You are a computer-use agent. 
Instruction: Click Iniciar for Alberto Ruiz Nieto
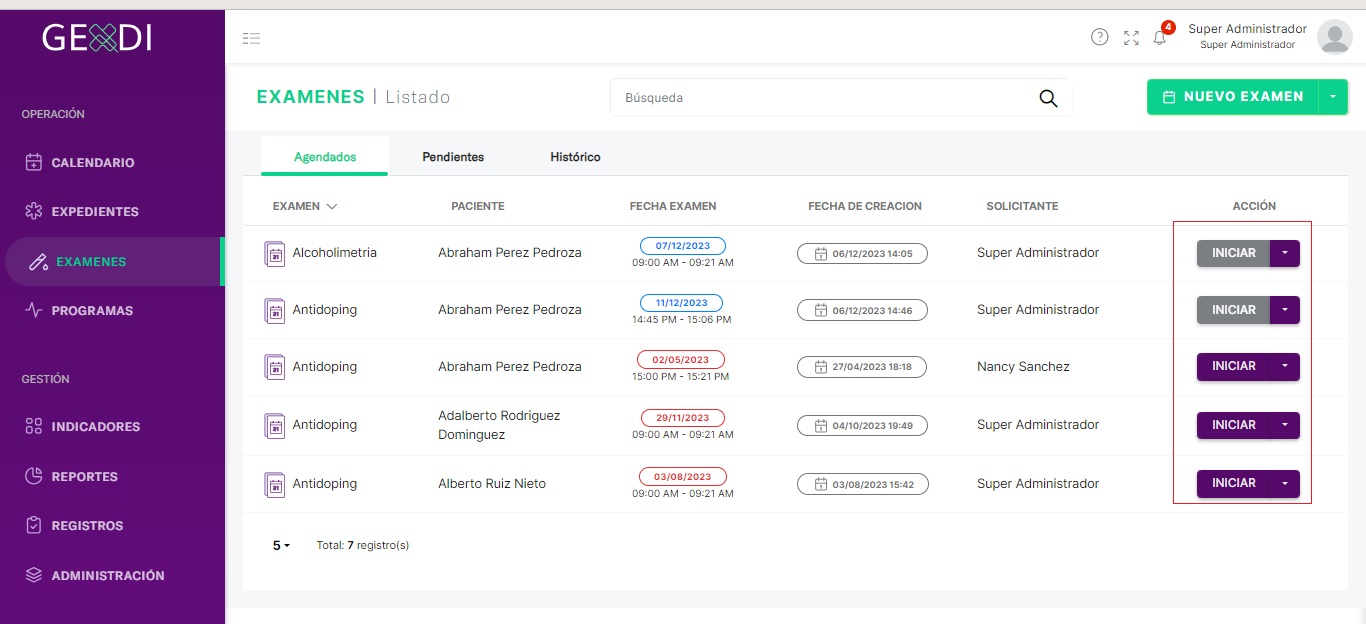pyautogui.click(x=1233, y=483)
